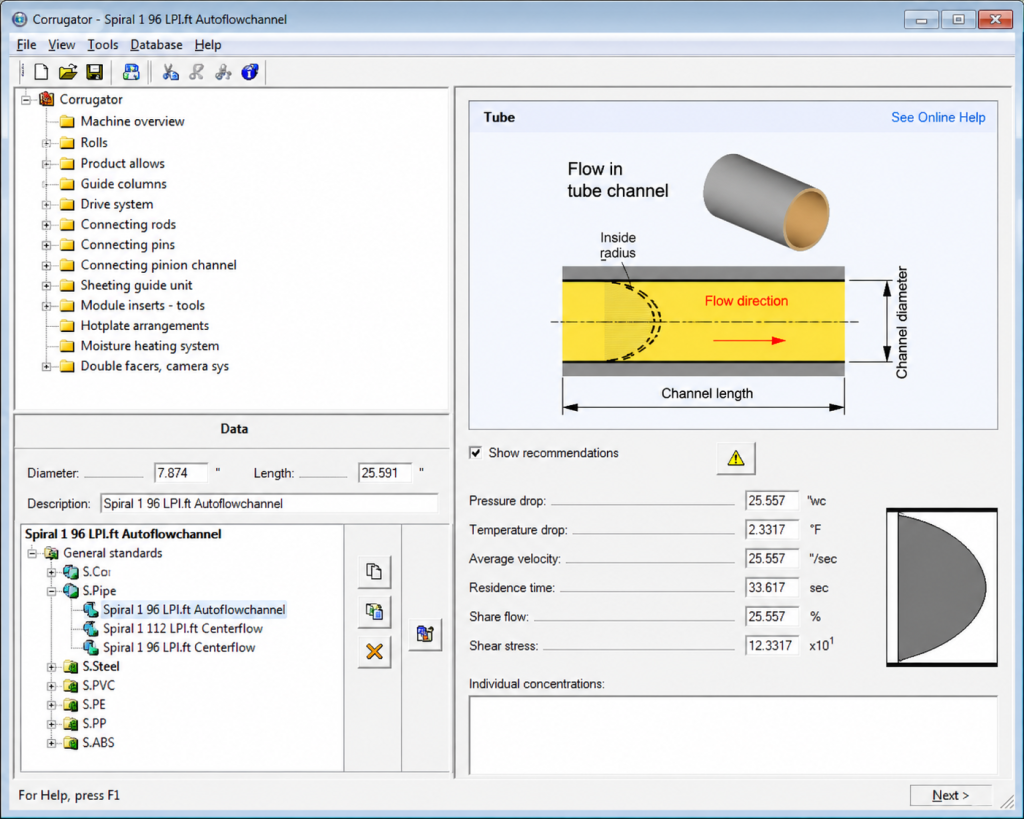This screenshot has width=1024, height=819.
Task: Click the Description text field
Action: [269, 504]
